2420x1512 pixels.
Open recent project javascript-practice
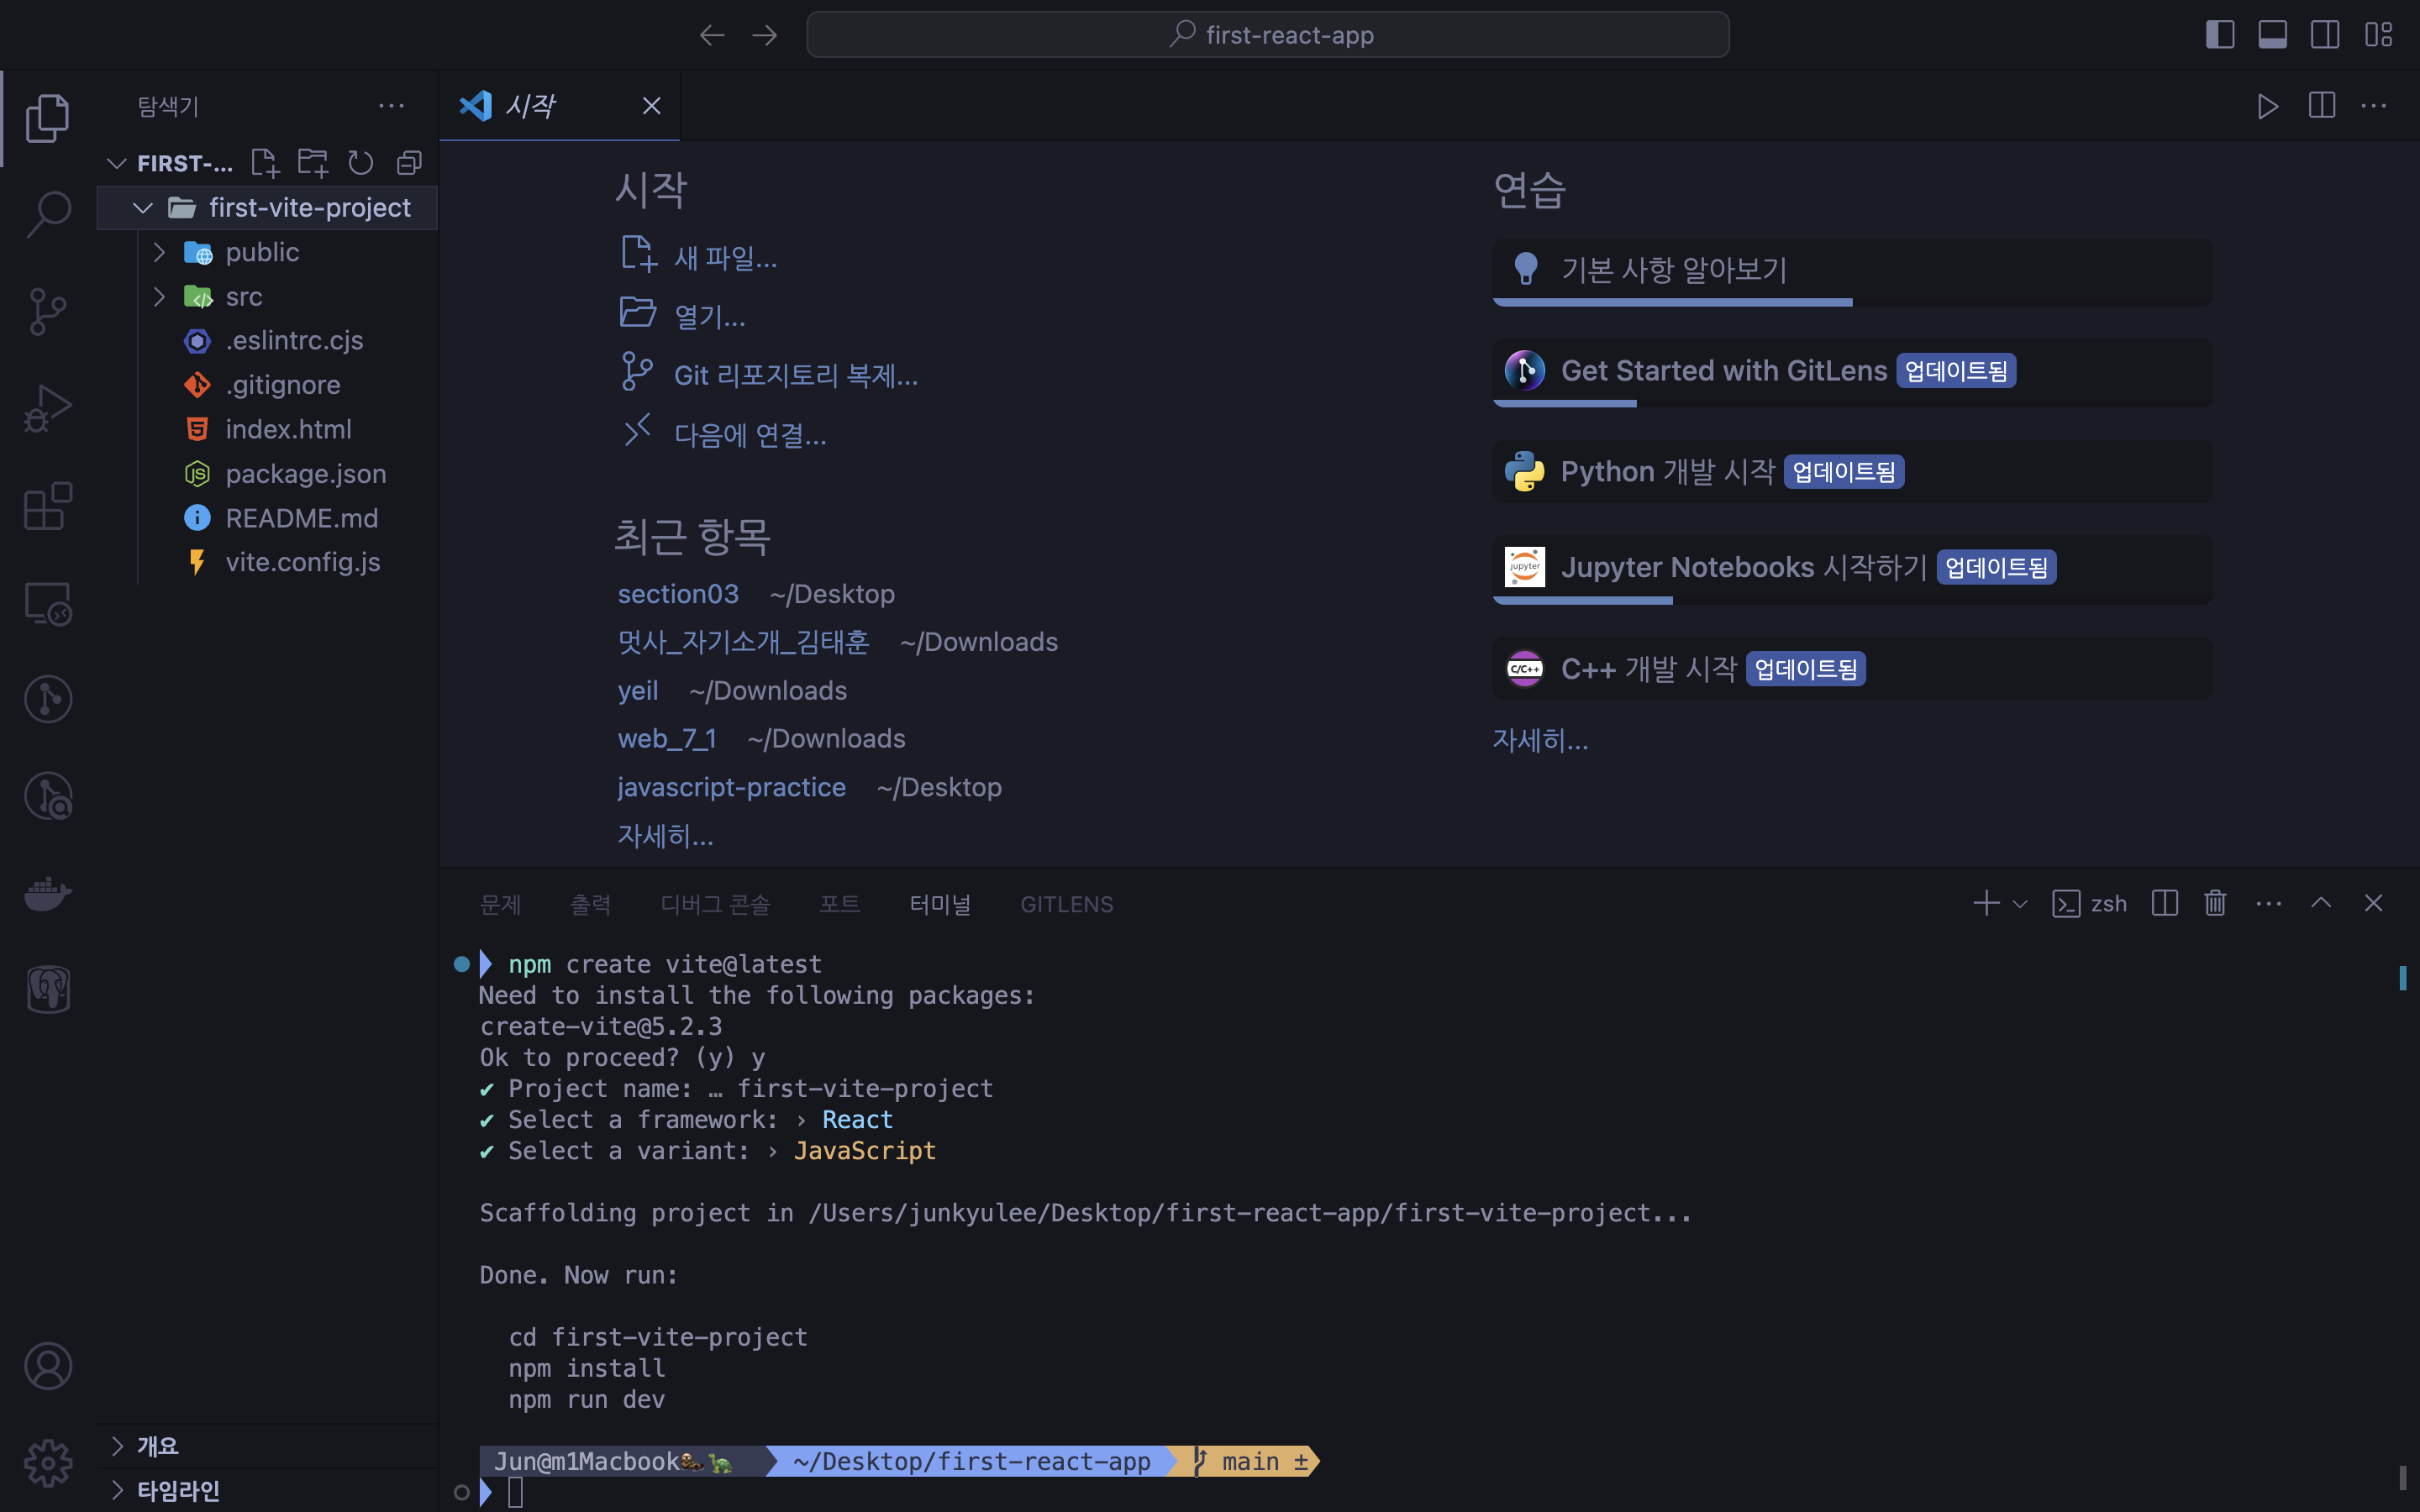(731, 788)
